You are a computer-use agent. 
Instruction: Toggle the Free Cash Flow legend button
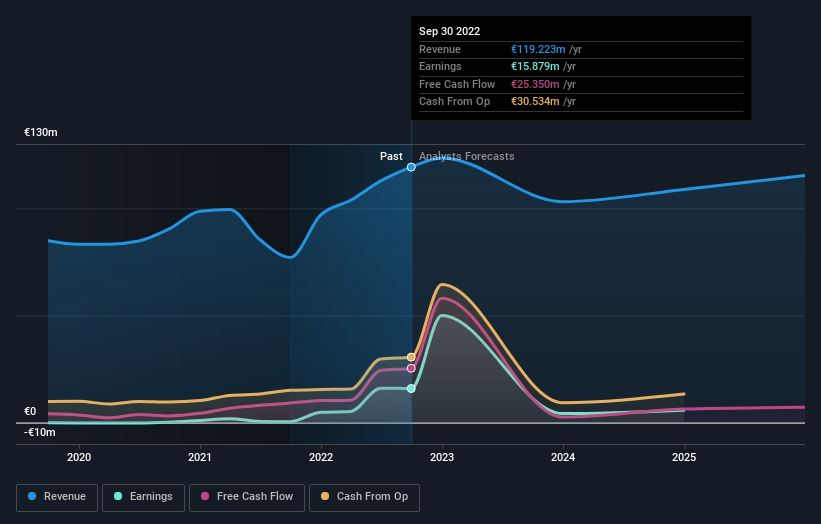[247, 497]
